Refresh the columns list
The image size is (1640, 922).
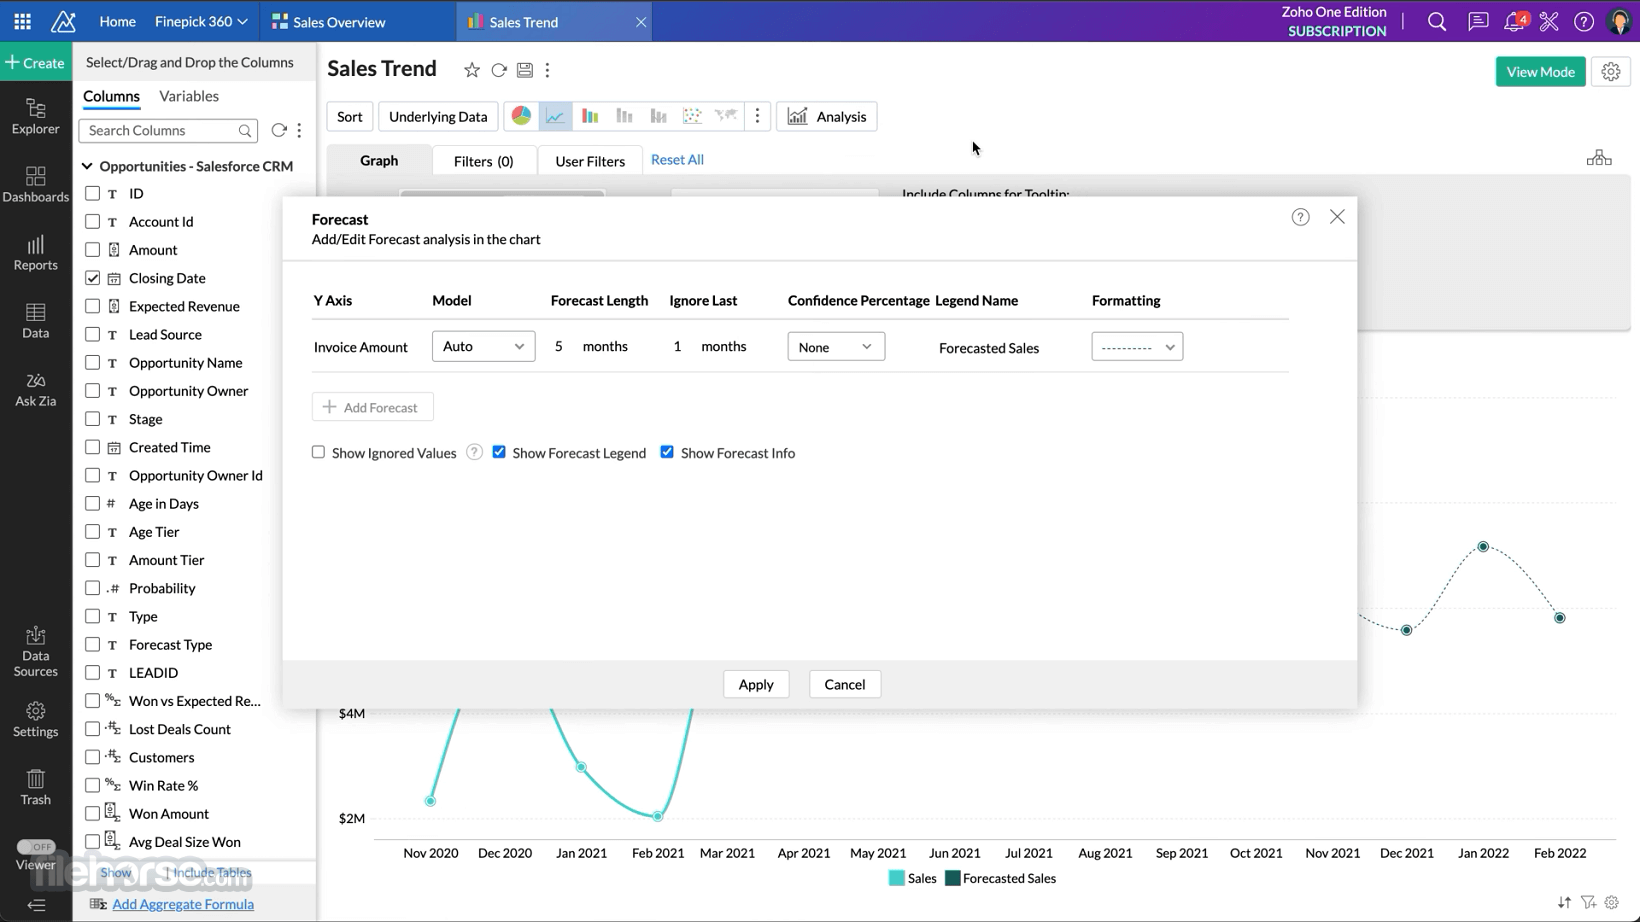point(279,131)
